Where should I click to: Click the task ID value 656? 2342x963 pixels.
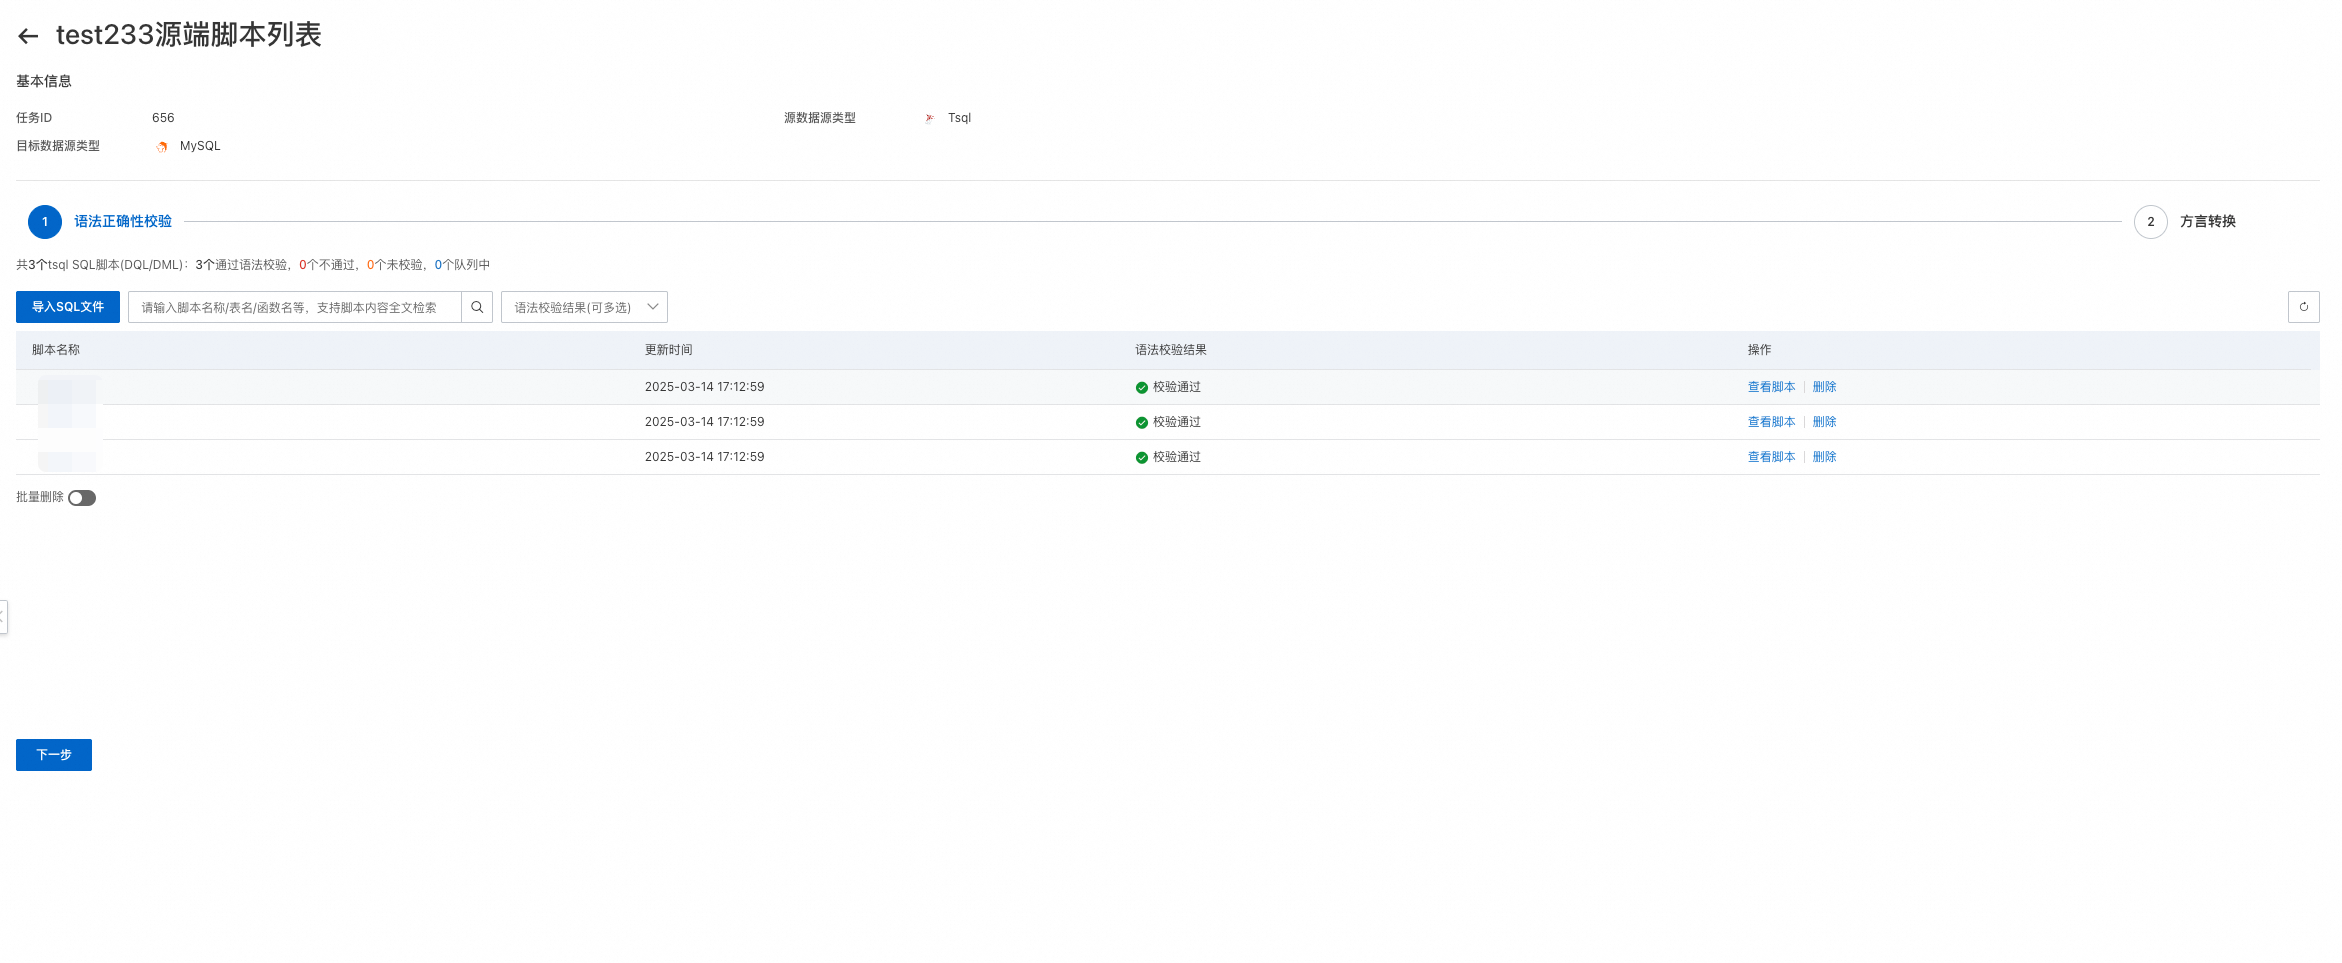point(163,118)
